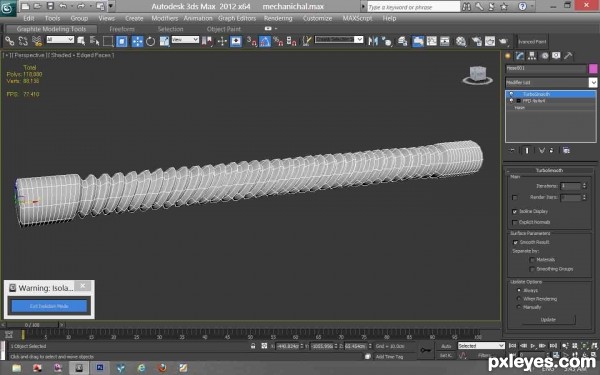Open the Help icon dropdown arrow
The width and height of the screenshot is (600, 375).
click(531, 6)
